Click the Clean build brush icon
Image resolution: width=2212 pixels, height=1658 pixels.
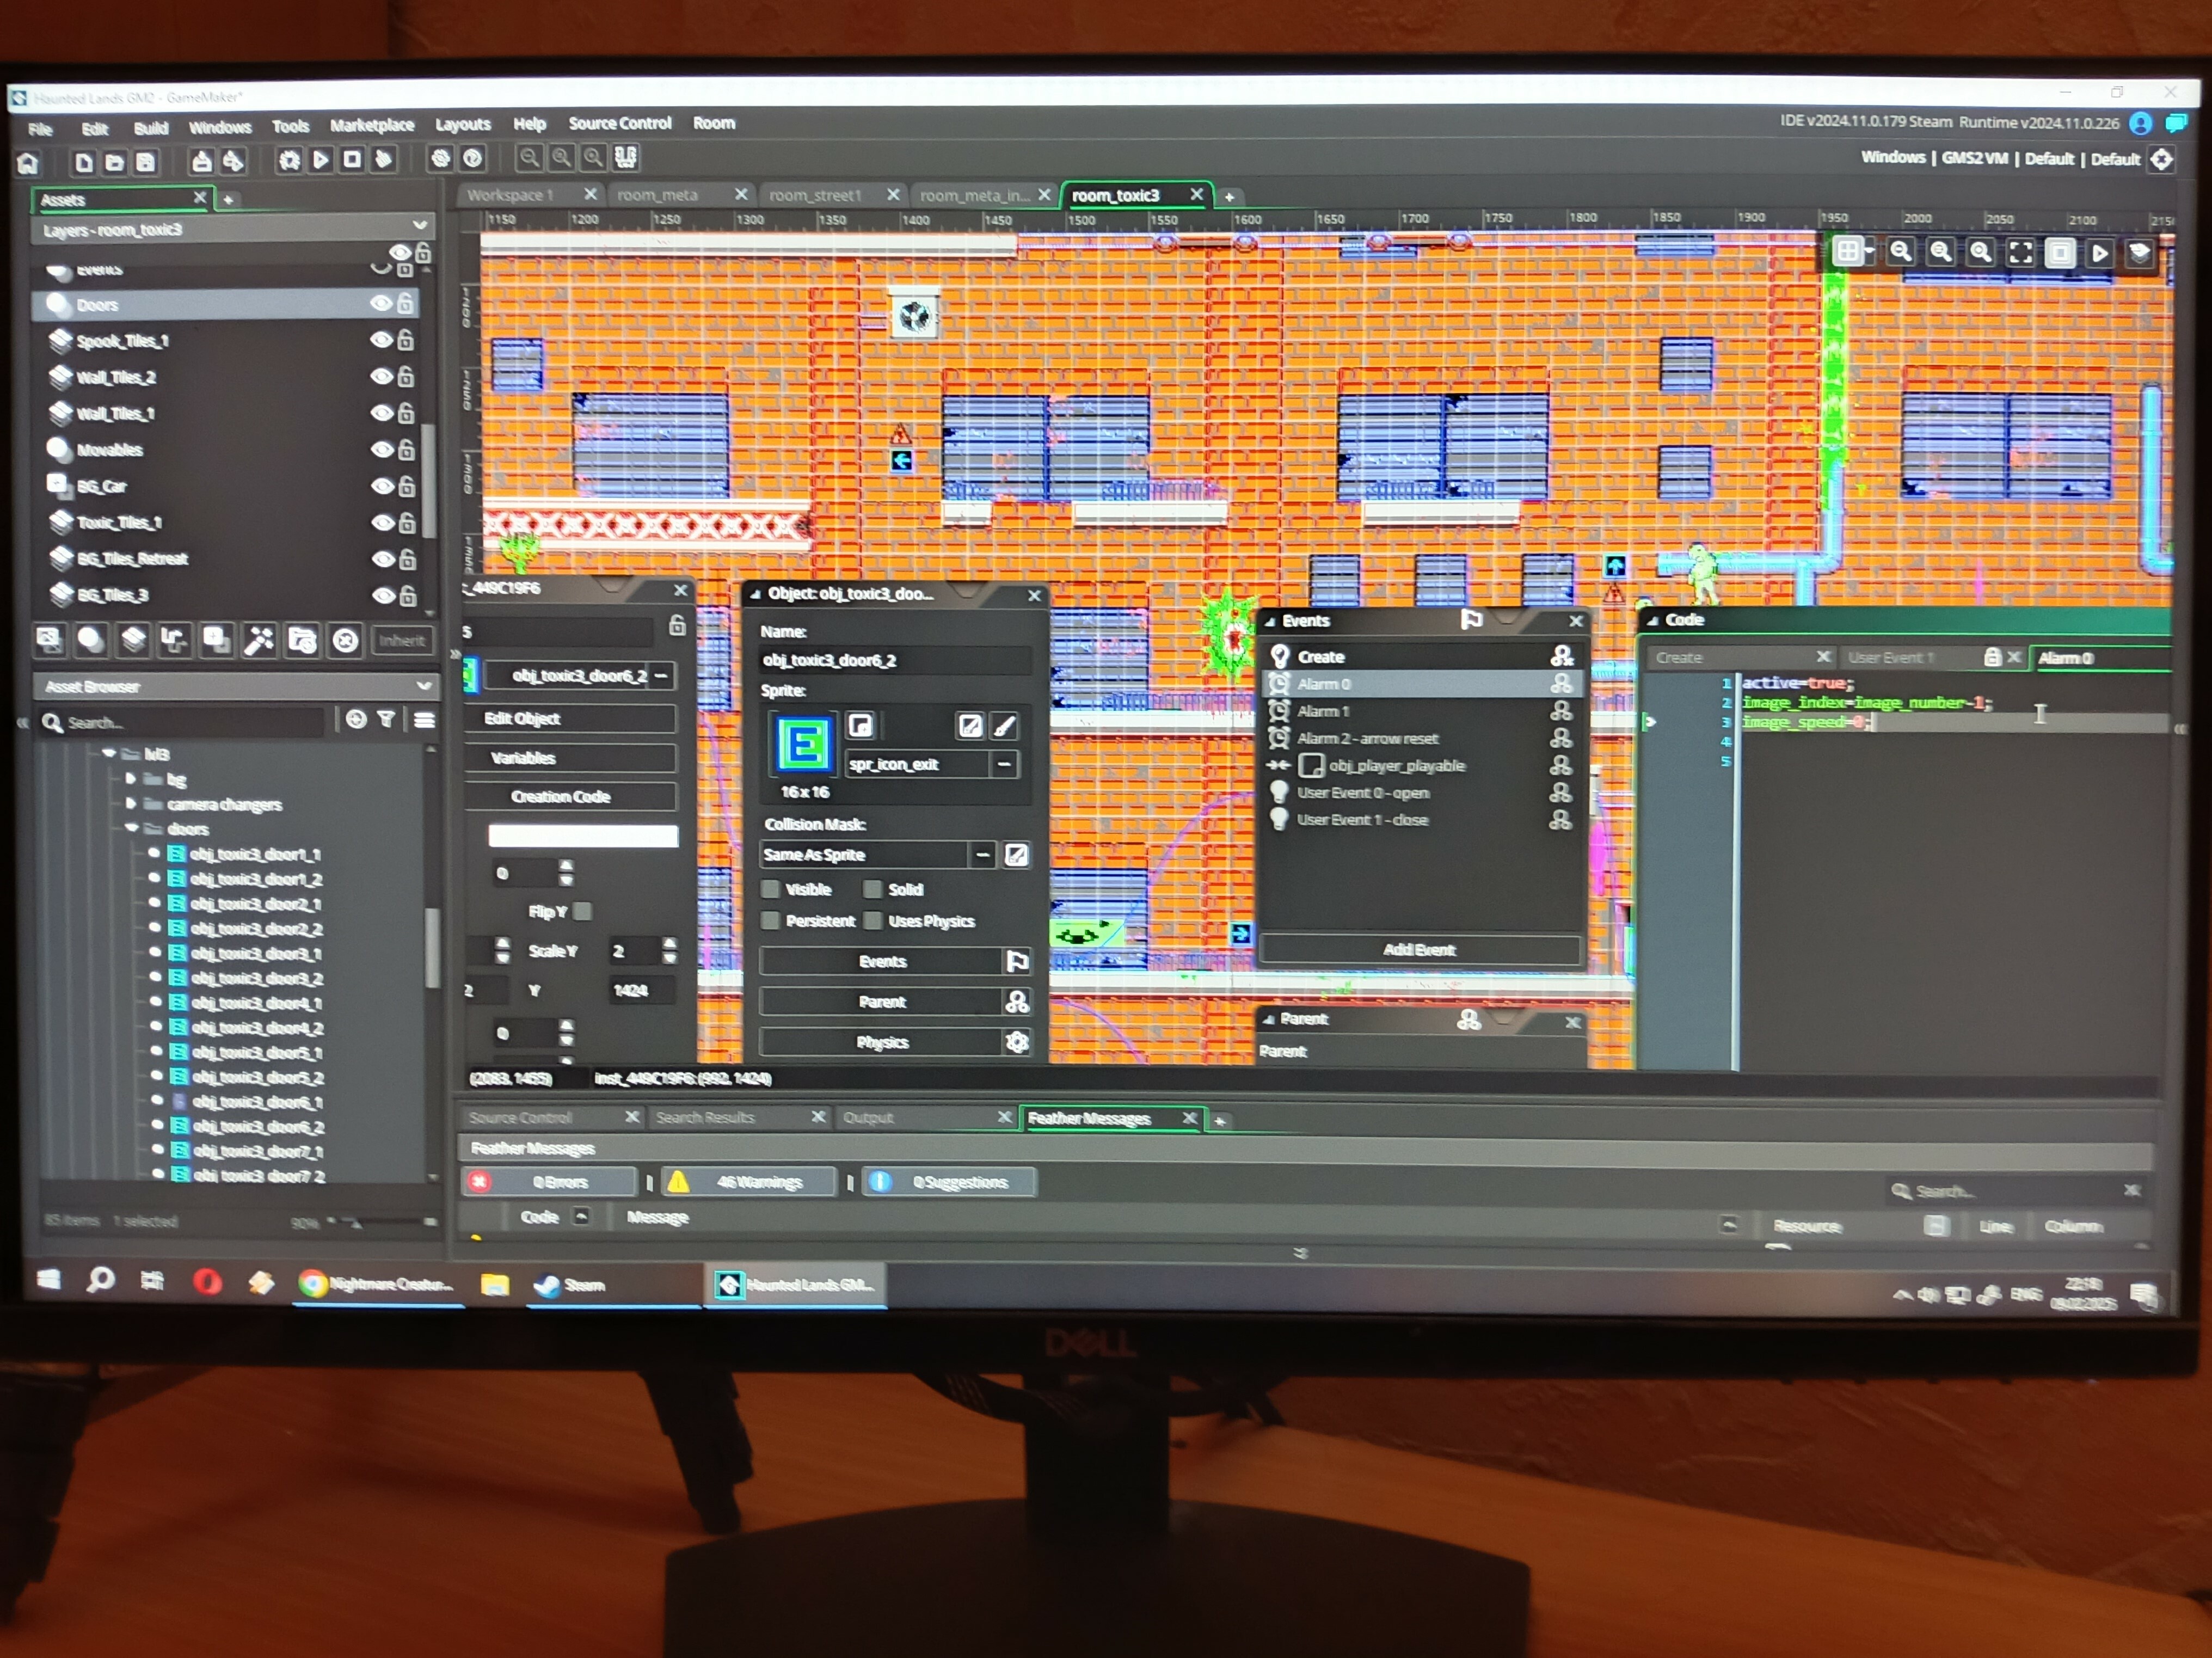click(x=383, y=159)
